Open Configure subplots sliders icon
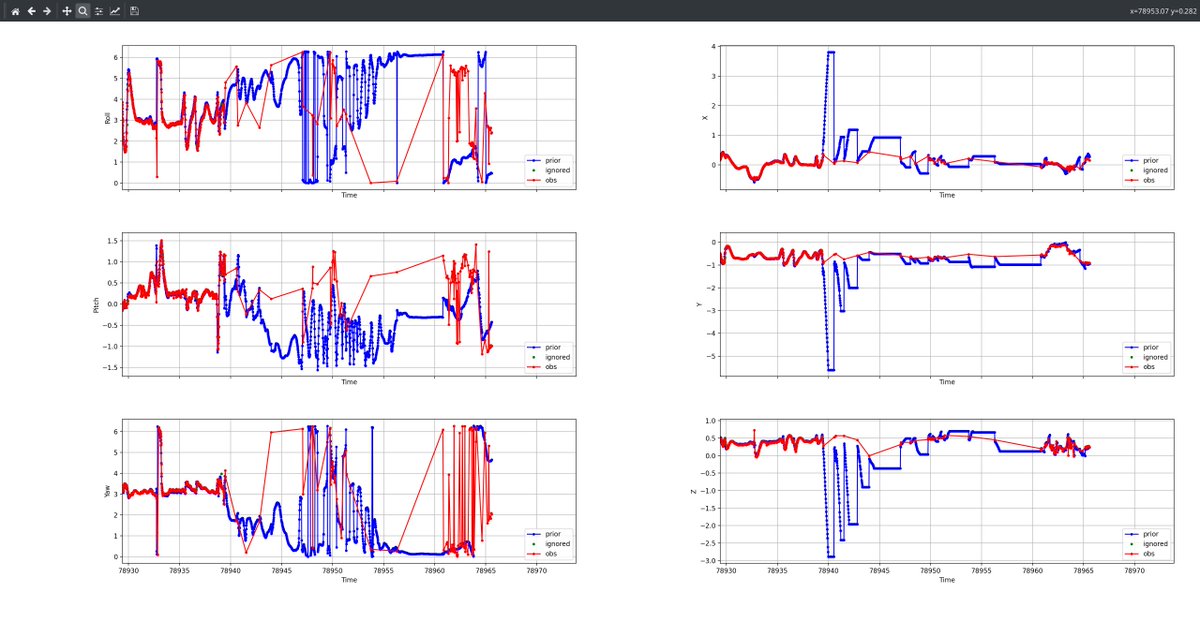 [x=99, y=11]
